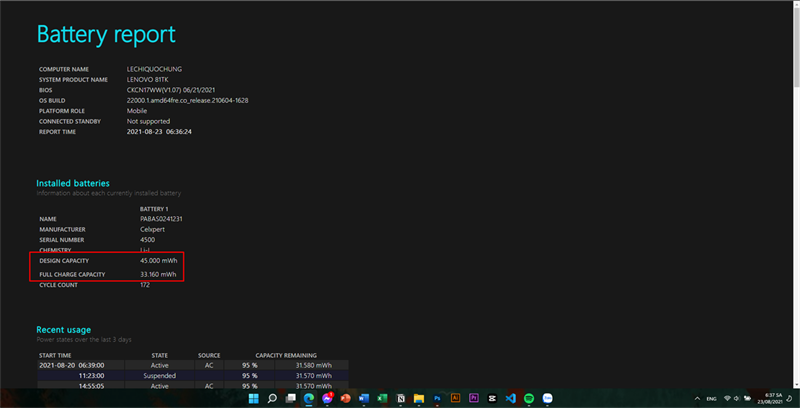Toggle focus assist moon icon

[x=789, y=398]
